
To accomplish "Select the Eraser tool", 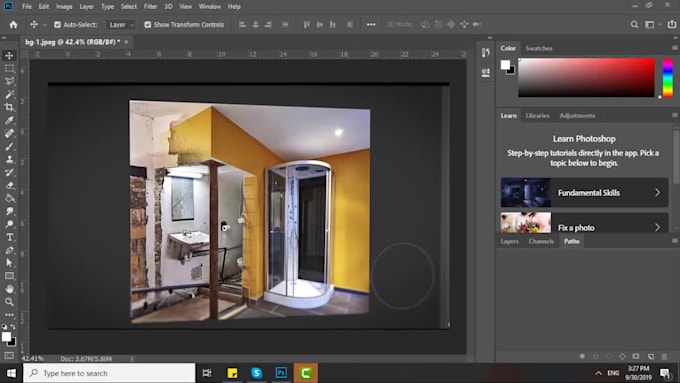I will [x=9, y=185].
